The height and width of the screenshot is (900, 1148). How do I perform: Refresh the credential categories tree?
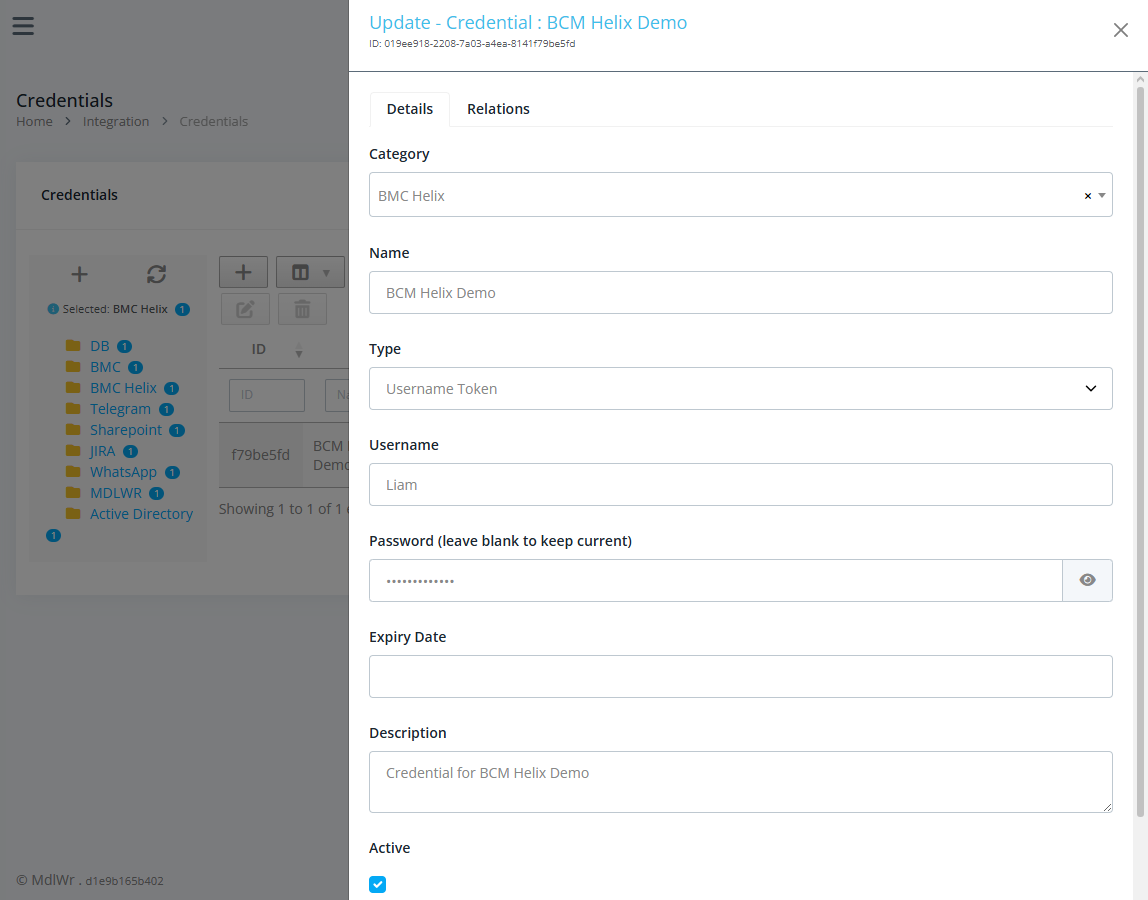(156, 274)
